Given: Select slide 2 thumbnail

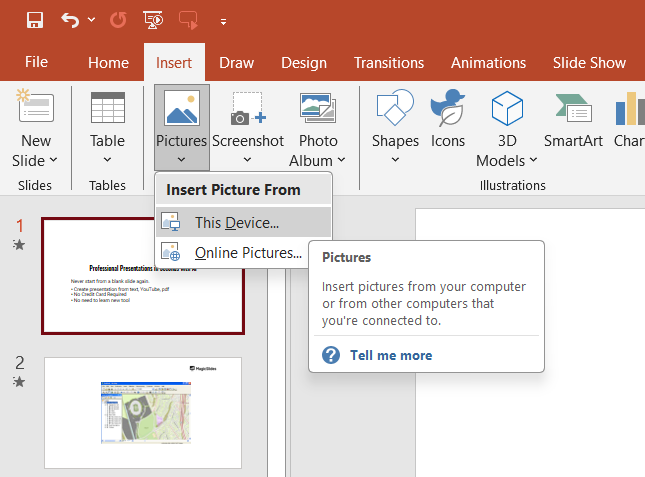Looking at the screenshot, I should [143, 412].
